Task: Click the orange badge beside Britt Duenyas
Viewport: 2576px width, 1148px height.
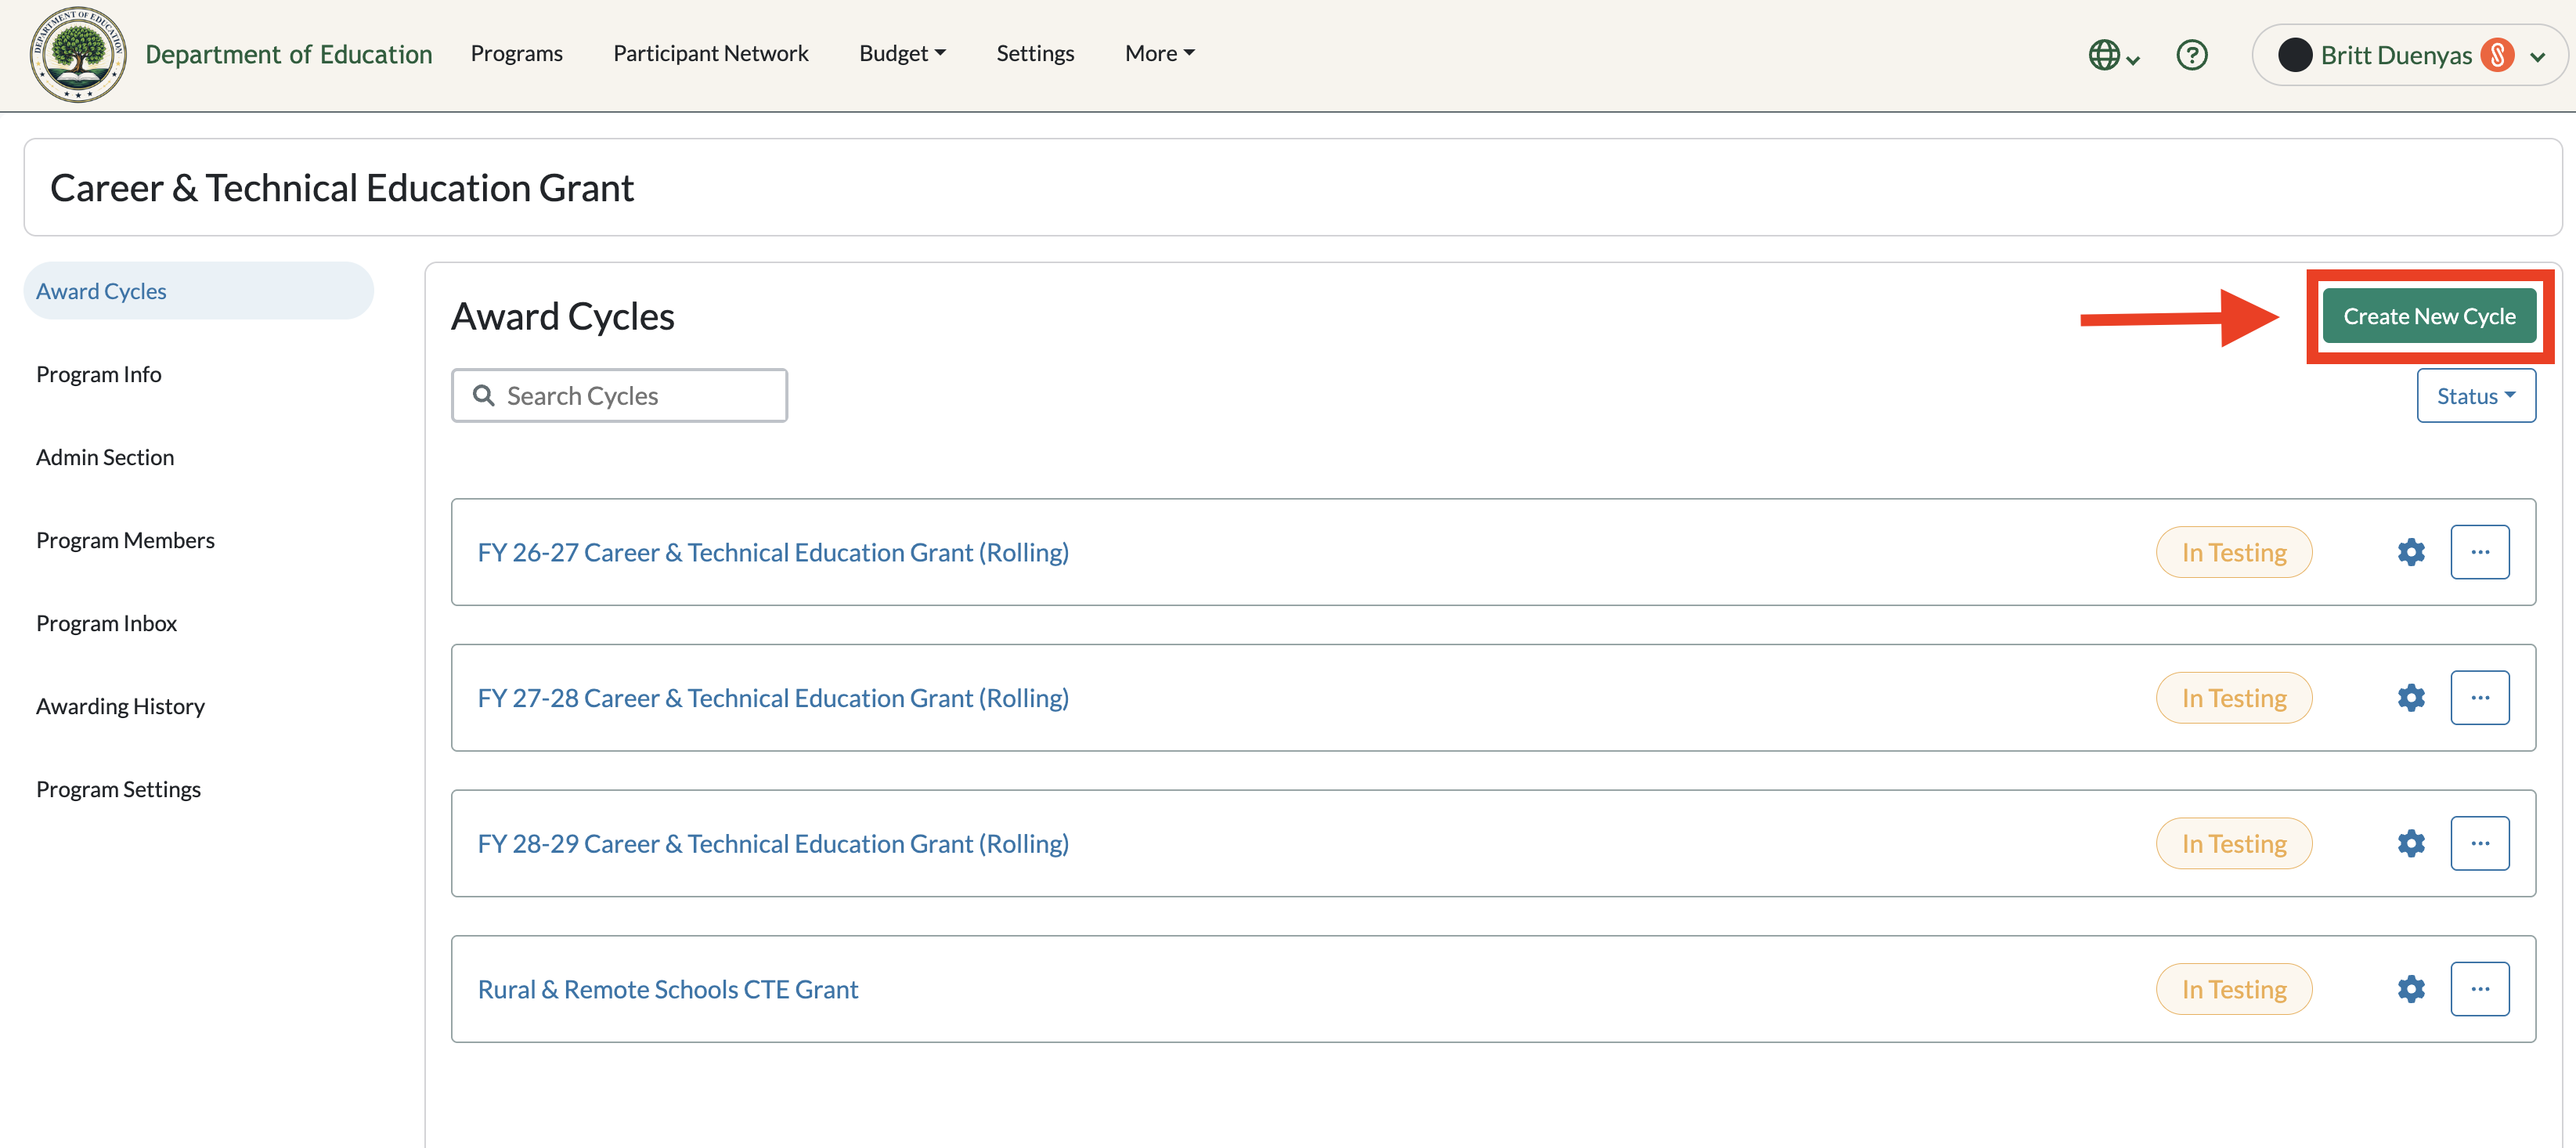Action: click(x=2497, y=55)
